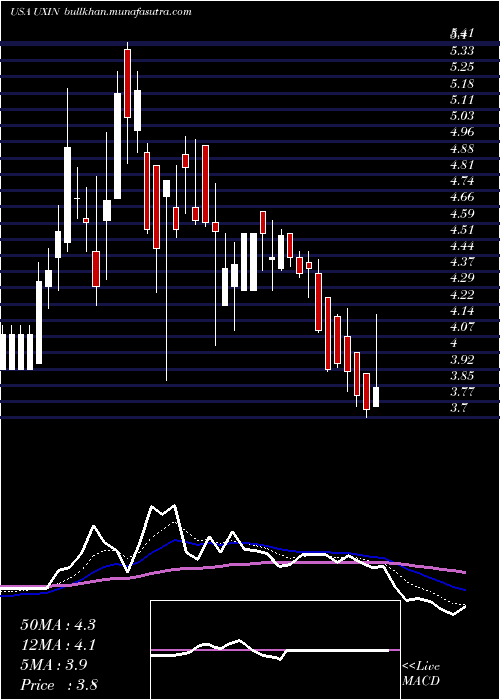Select the 3.7 price axis label
Screen dimensions: 500x700
click(x=458, y=408)
